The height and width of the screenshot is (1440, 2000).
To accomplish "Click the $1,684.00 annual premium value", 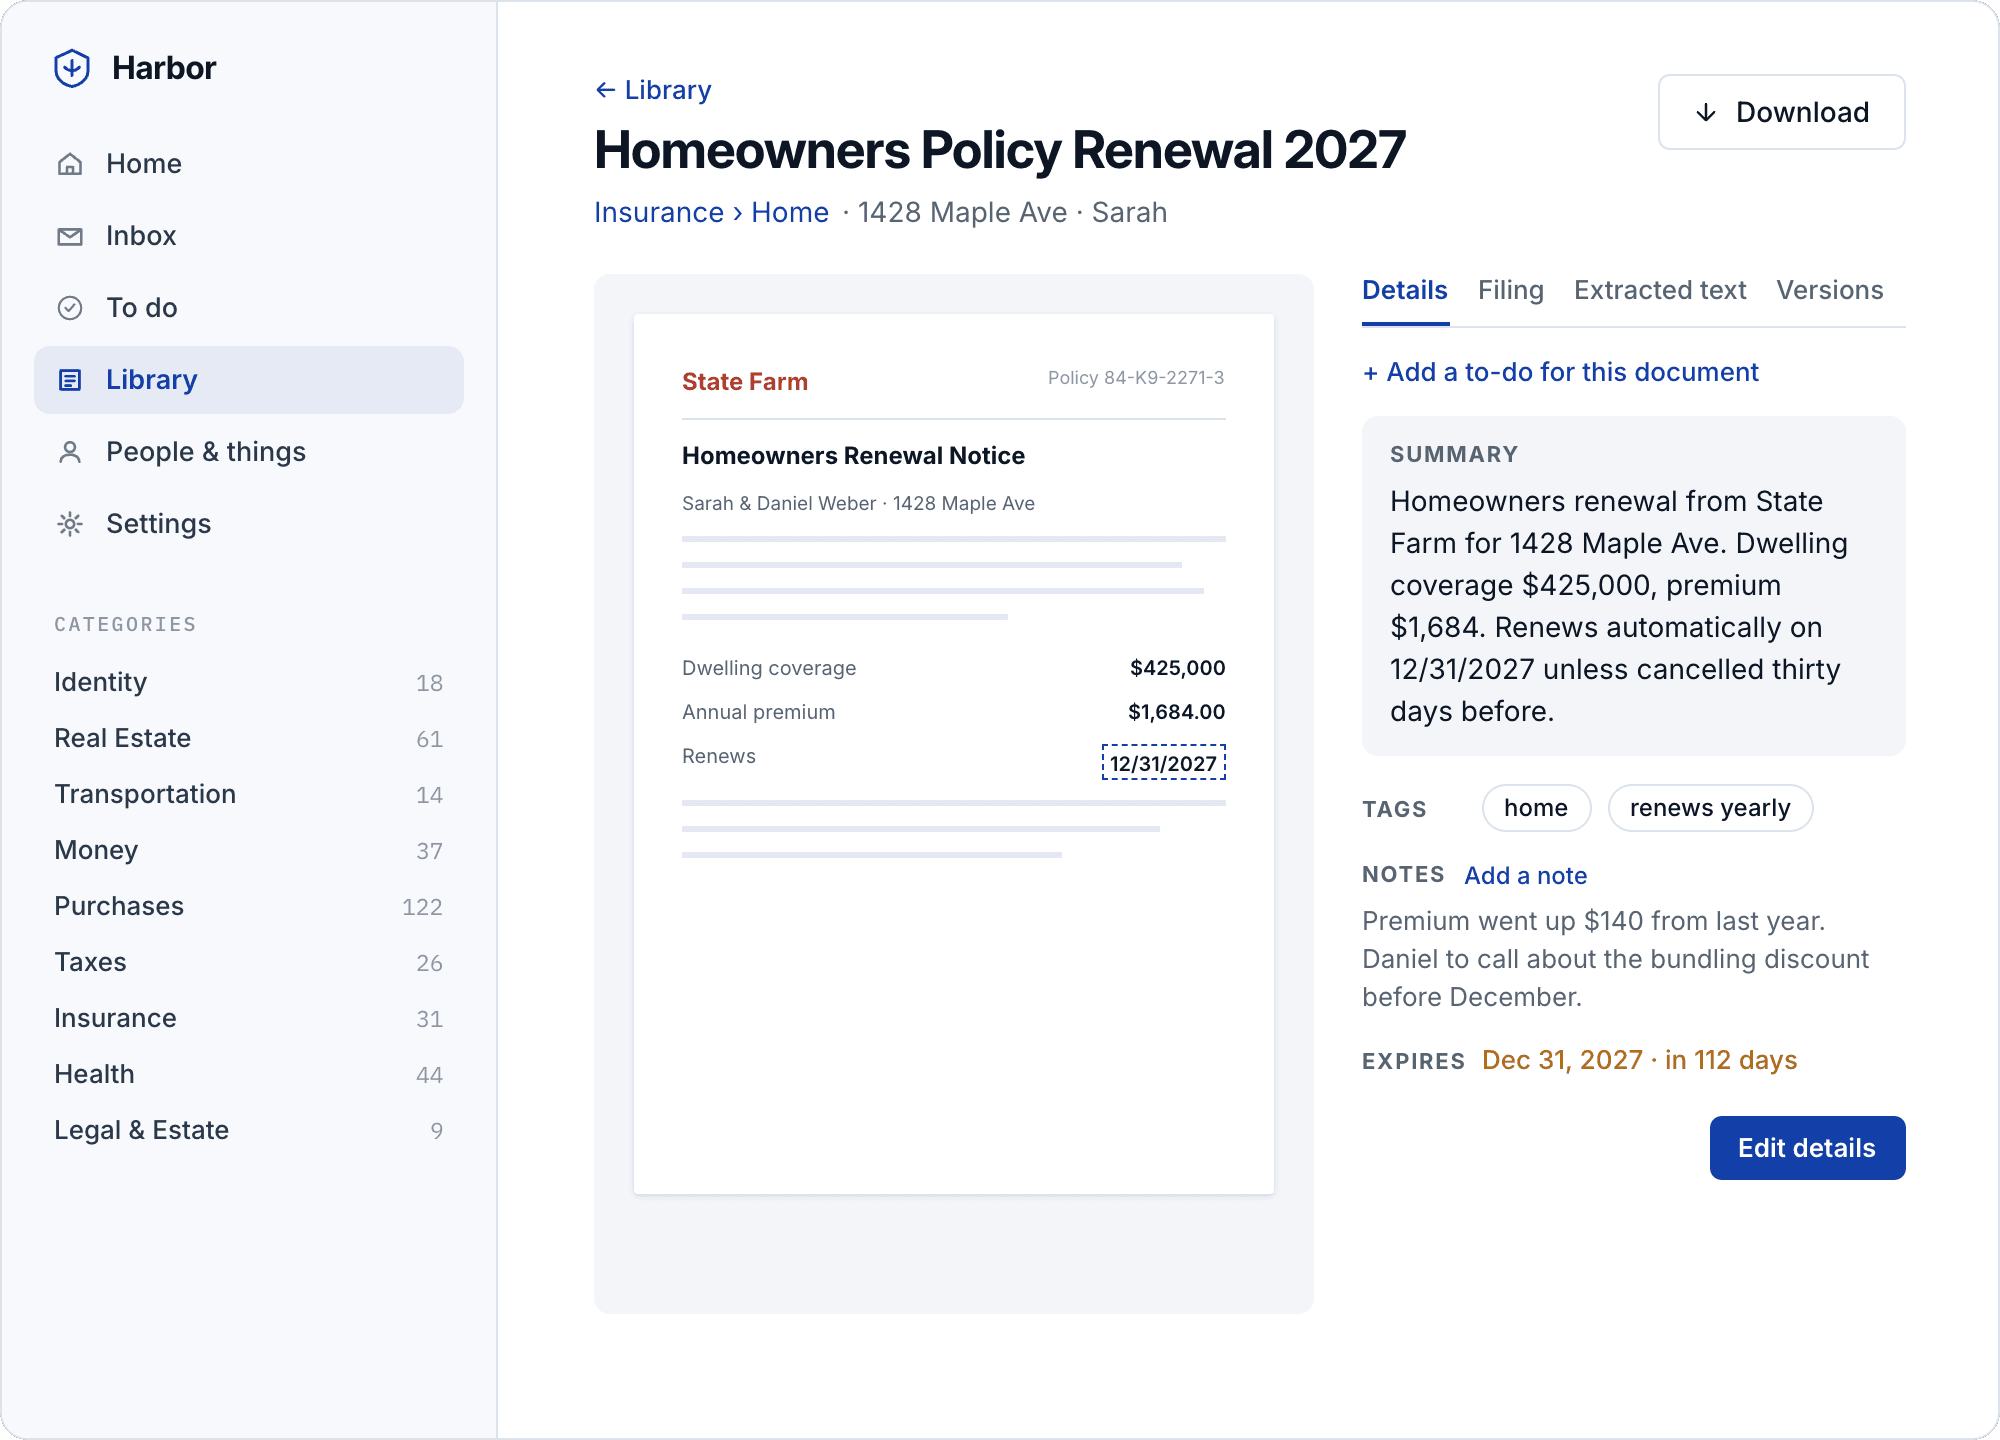I will point(1177,712).
